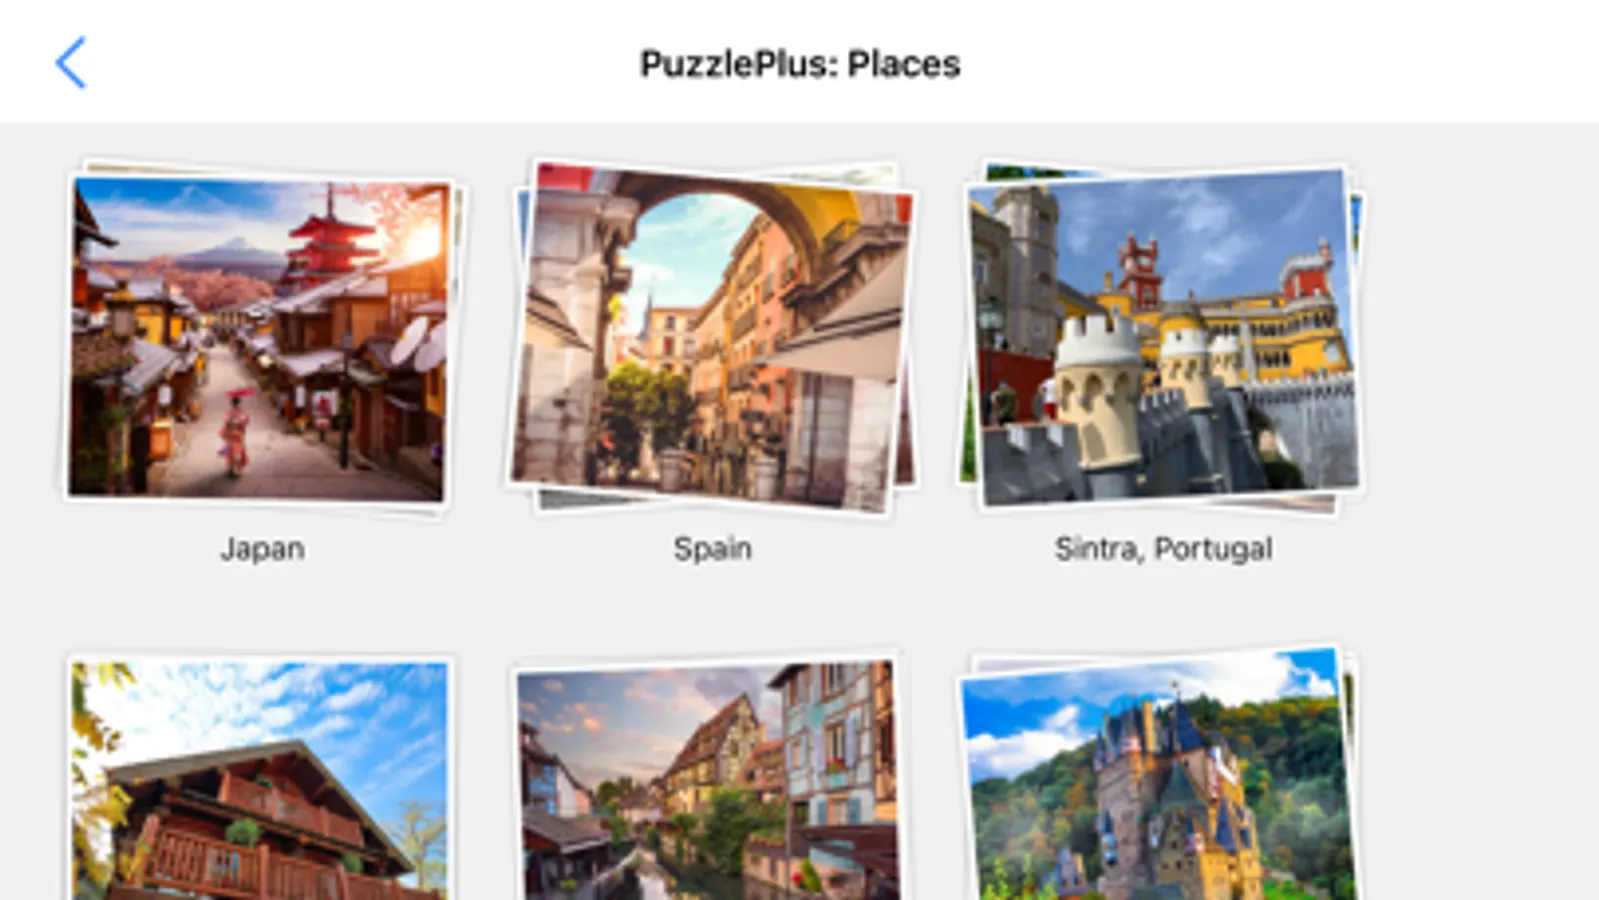Tap the woman with umbrella in the Japan photo
Screen dimensions: 1599x900
235,430
